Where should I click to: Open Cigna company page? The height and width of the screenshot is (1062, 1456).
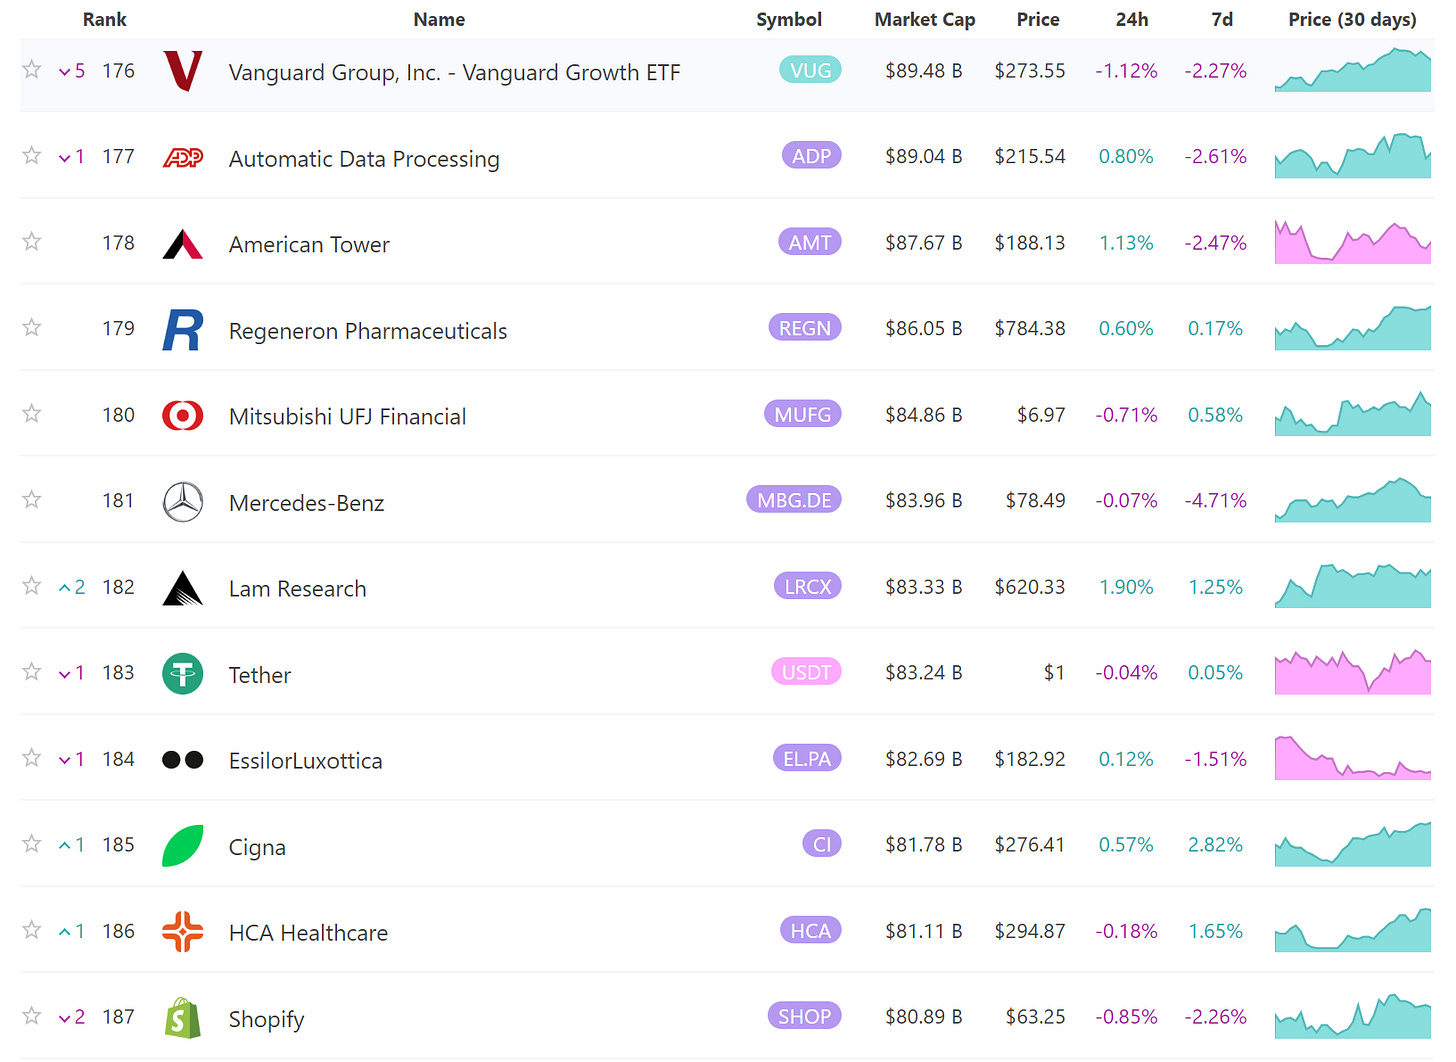click(257, 847)
